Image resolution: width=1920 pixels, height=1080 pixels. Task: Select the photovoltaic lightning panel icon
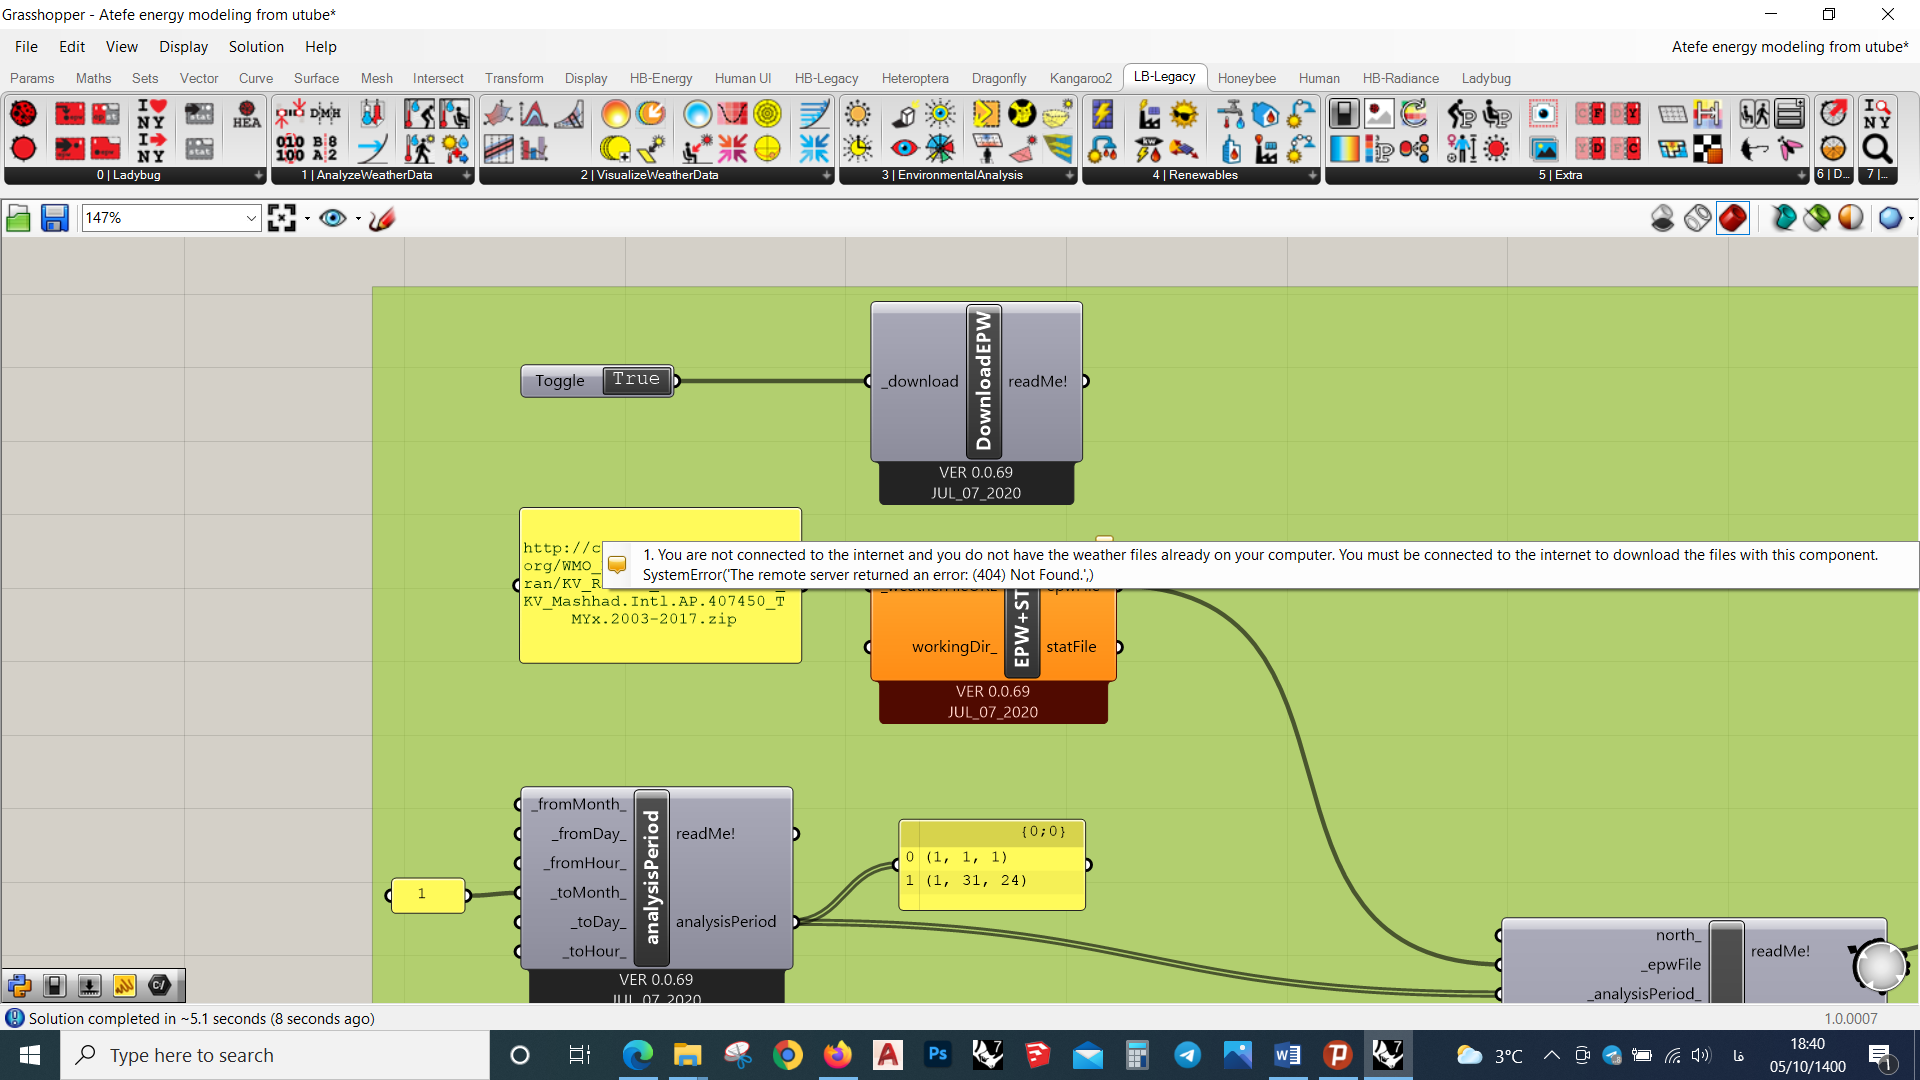1102,114
